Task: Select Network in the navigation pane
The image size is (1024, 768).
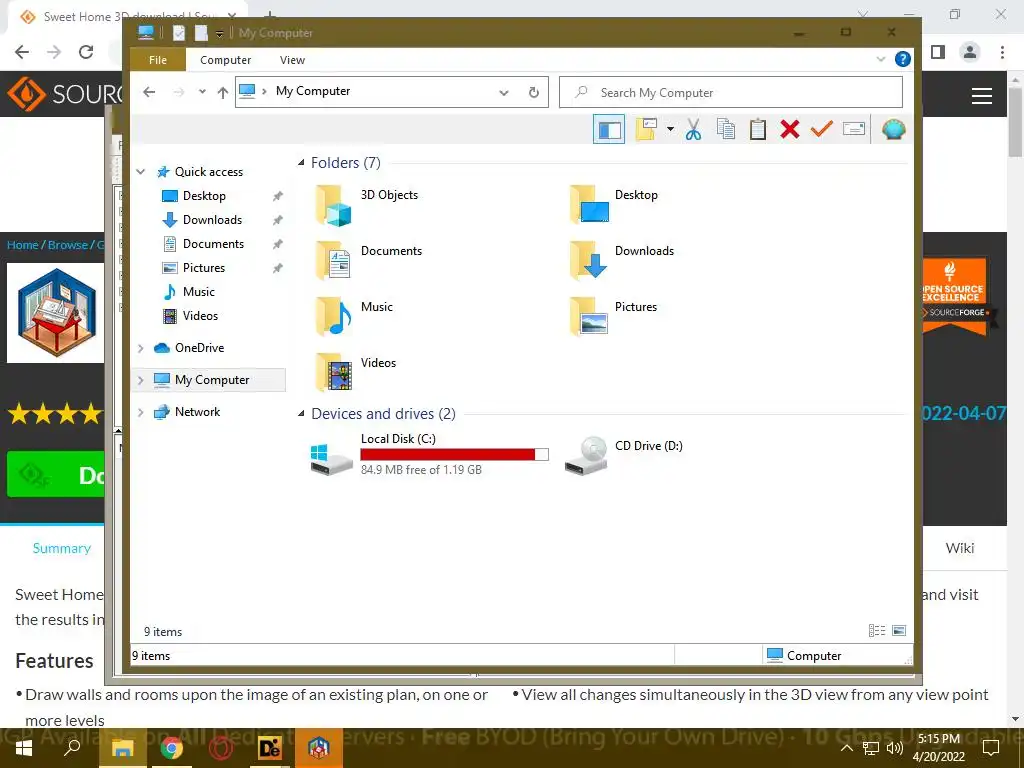Action: click(197, 412)
